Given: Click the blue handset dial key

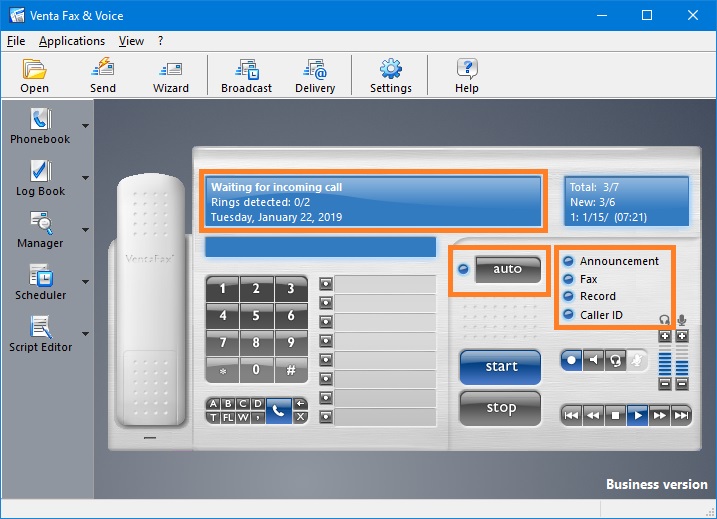Looking at the screenshot, I should 278,411.
